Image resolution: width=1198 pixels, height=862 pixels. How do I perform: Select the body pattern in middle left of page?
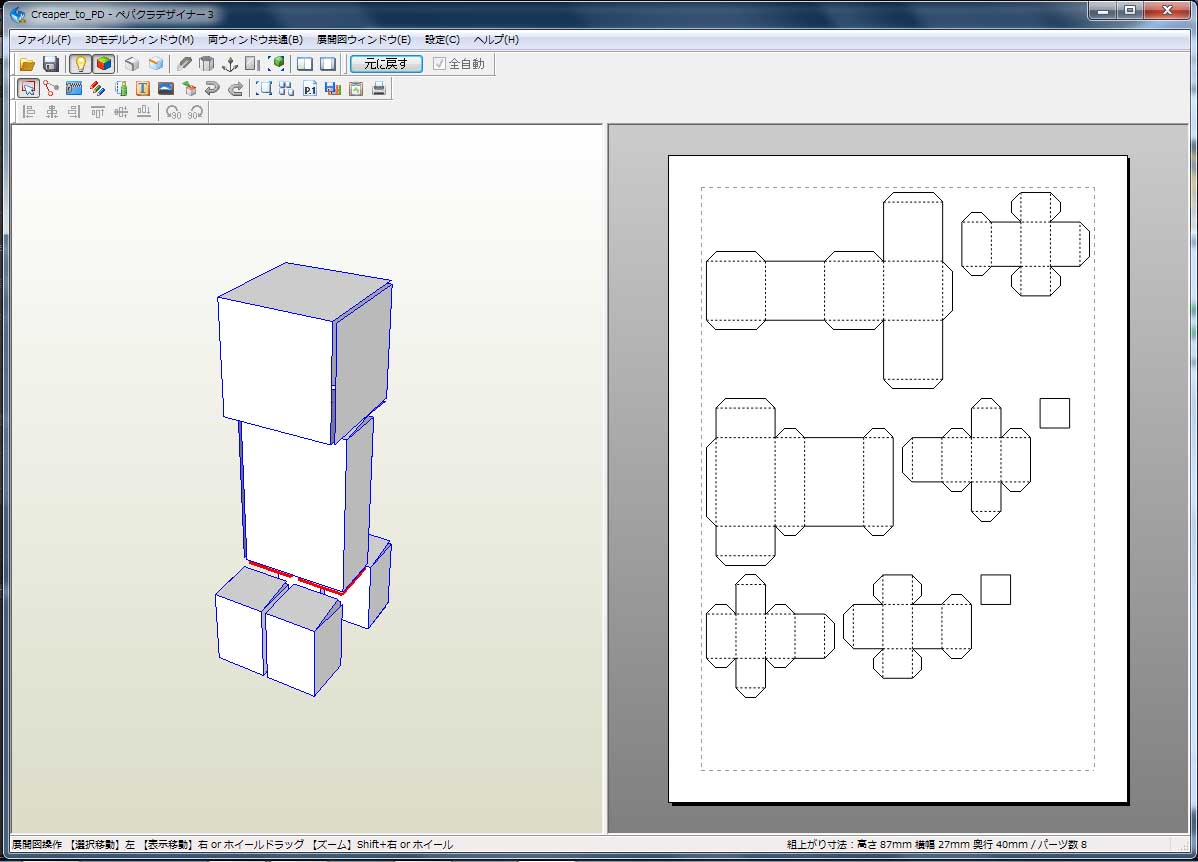(x=800, y=481)
